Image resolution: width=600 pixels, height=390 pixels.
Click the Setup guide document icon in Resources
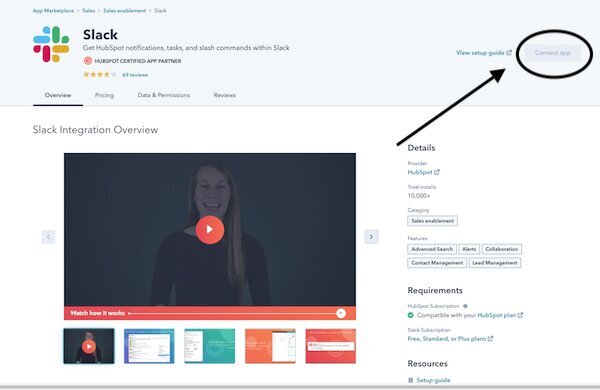[411, 380]
